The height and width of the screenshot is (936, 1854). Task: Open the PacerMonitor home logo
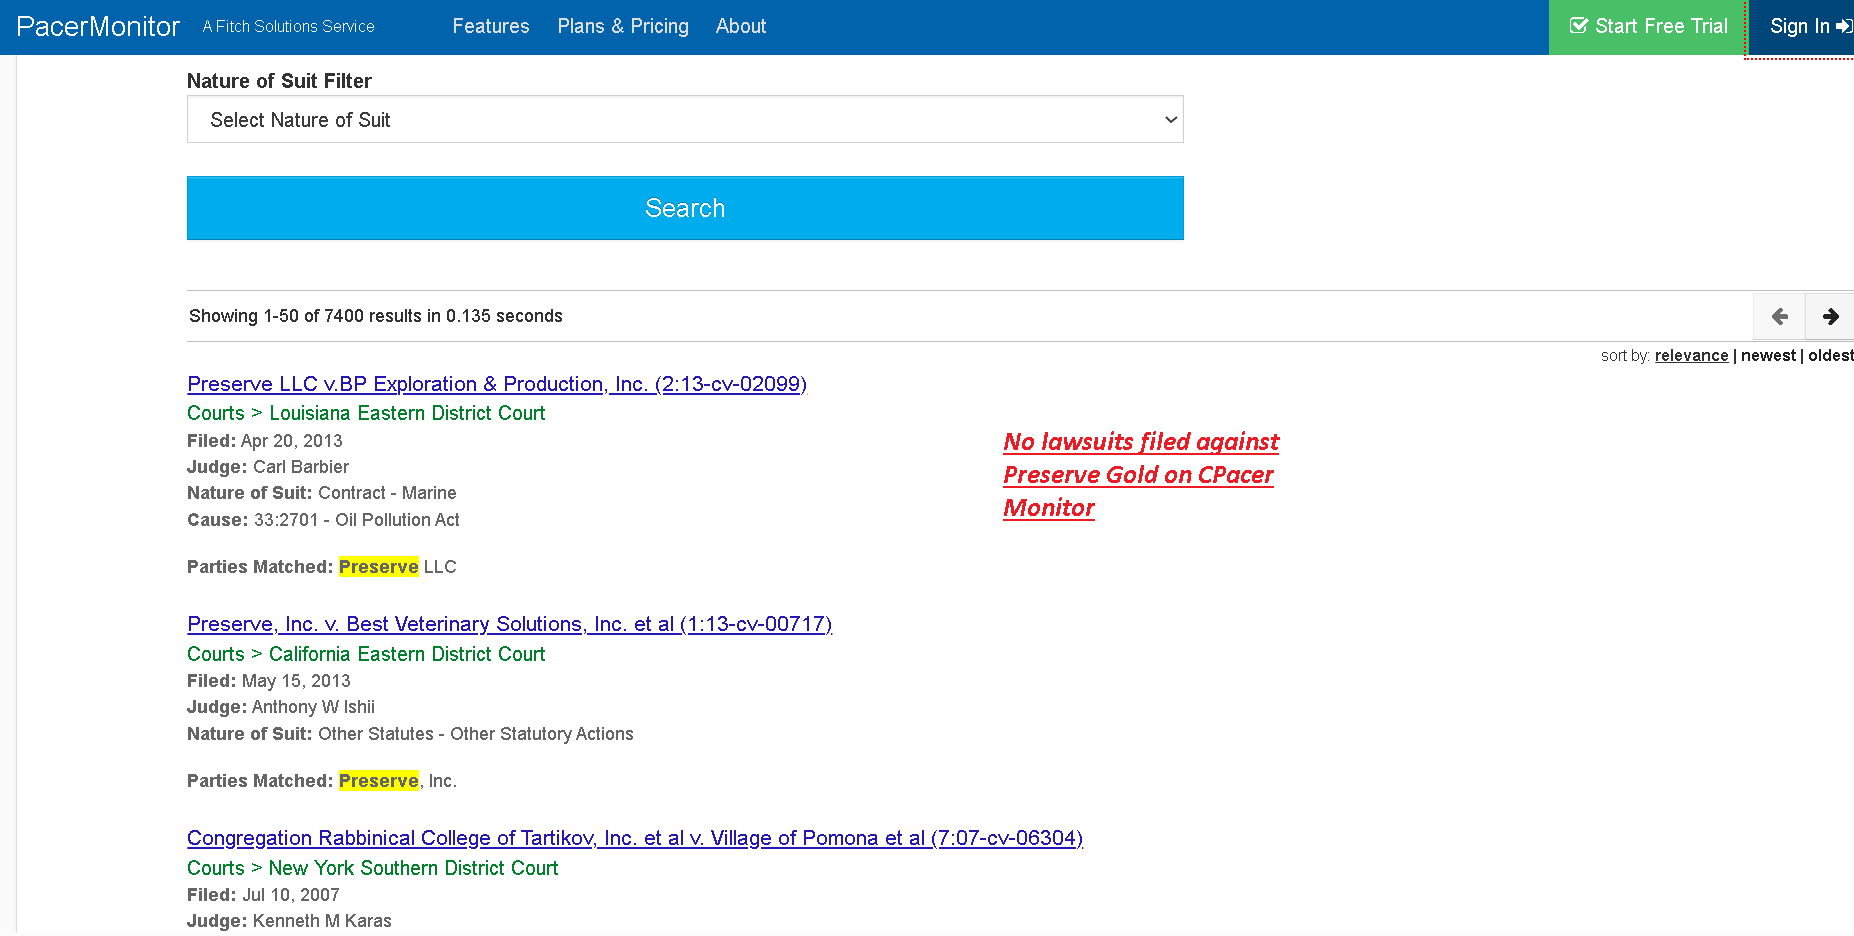(x=98, y=26)
